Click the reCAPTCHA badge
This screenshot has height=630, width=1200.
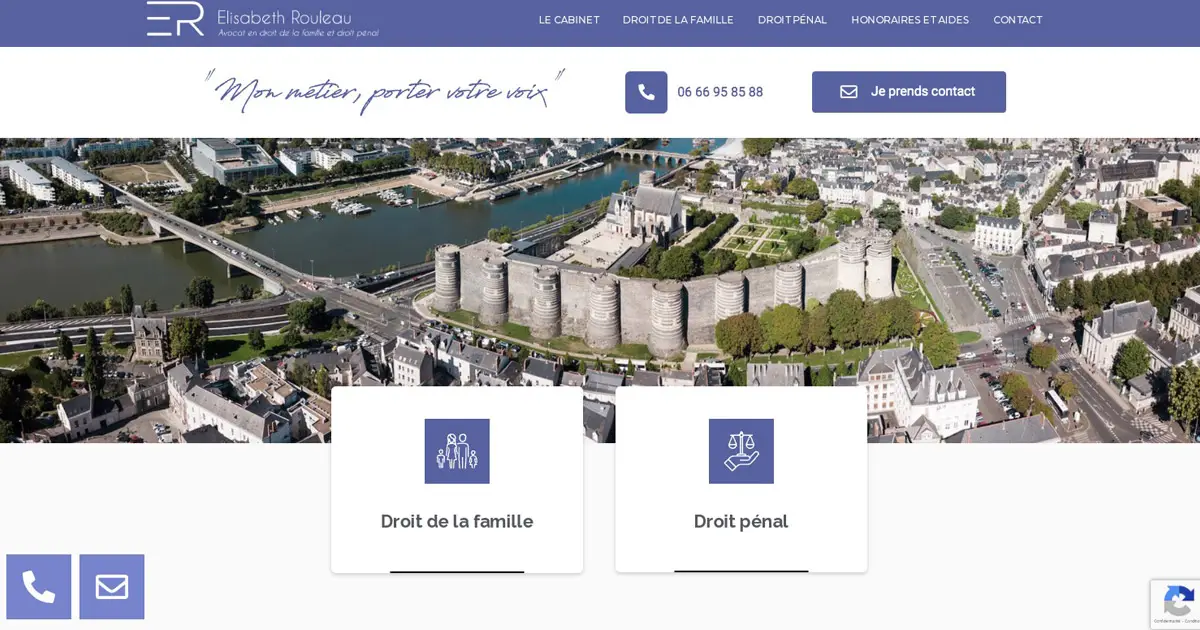[1176, 604]
